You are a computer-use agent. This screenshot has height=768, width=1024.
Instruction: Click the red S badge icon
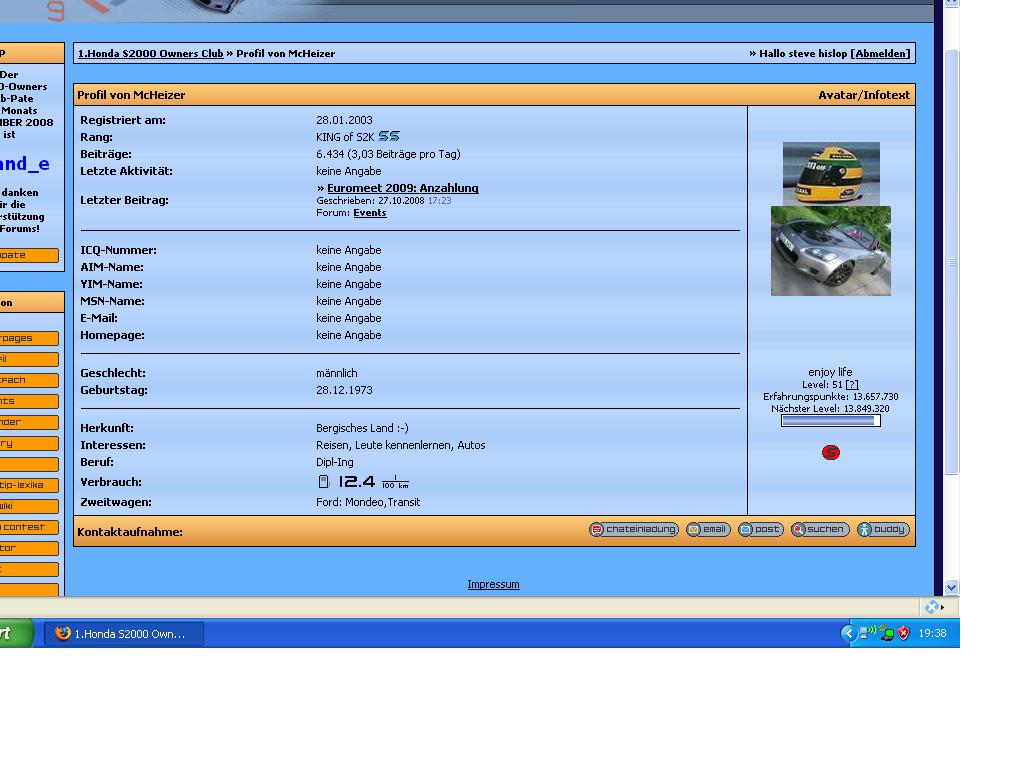tap(830, 453)
